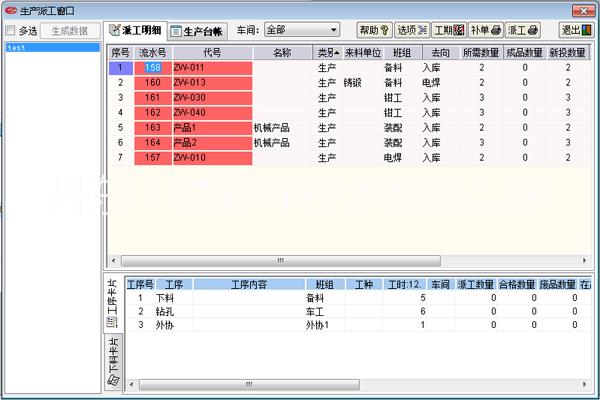Click the 新投数量 column header

click(x=568, y=53)
